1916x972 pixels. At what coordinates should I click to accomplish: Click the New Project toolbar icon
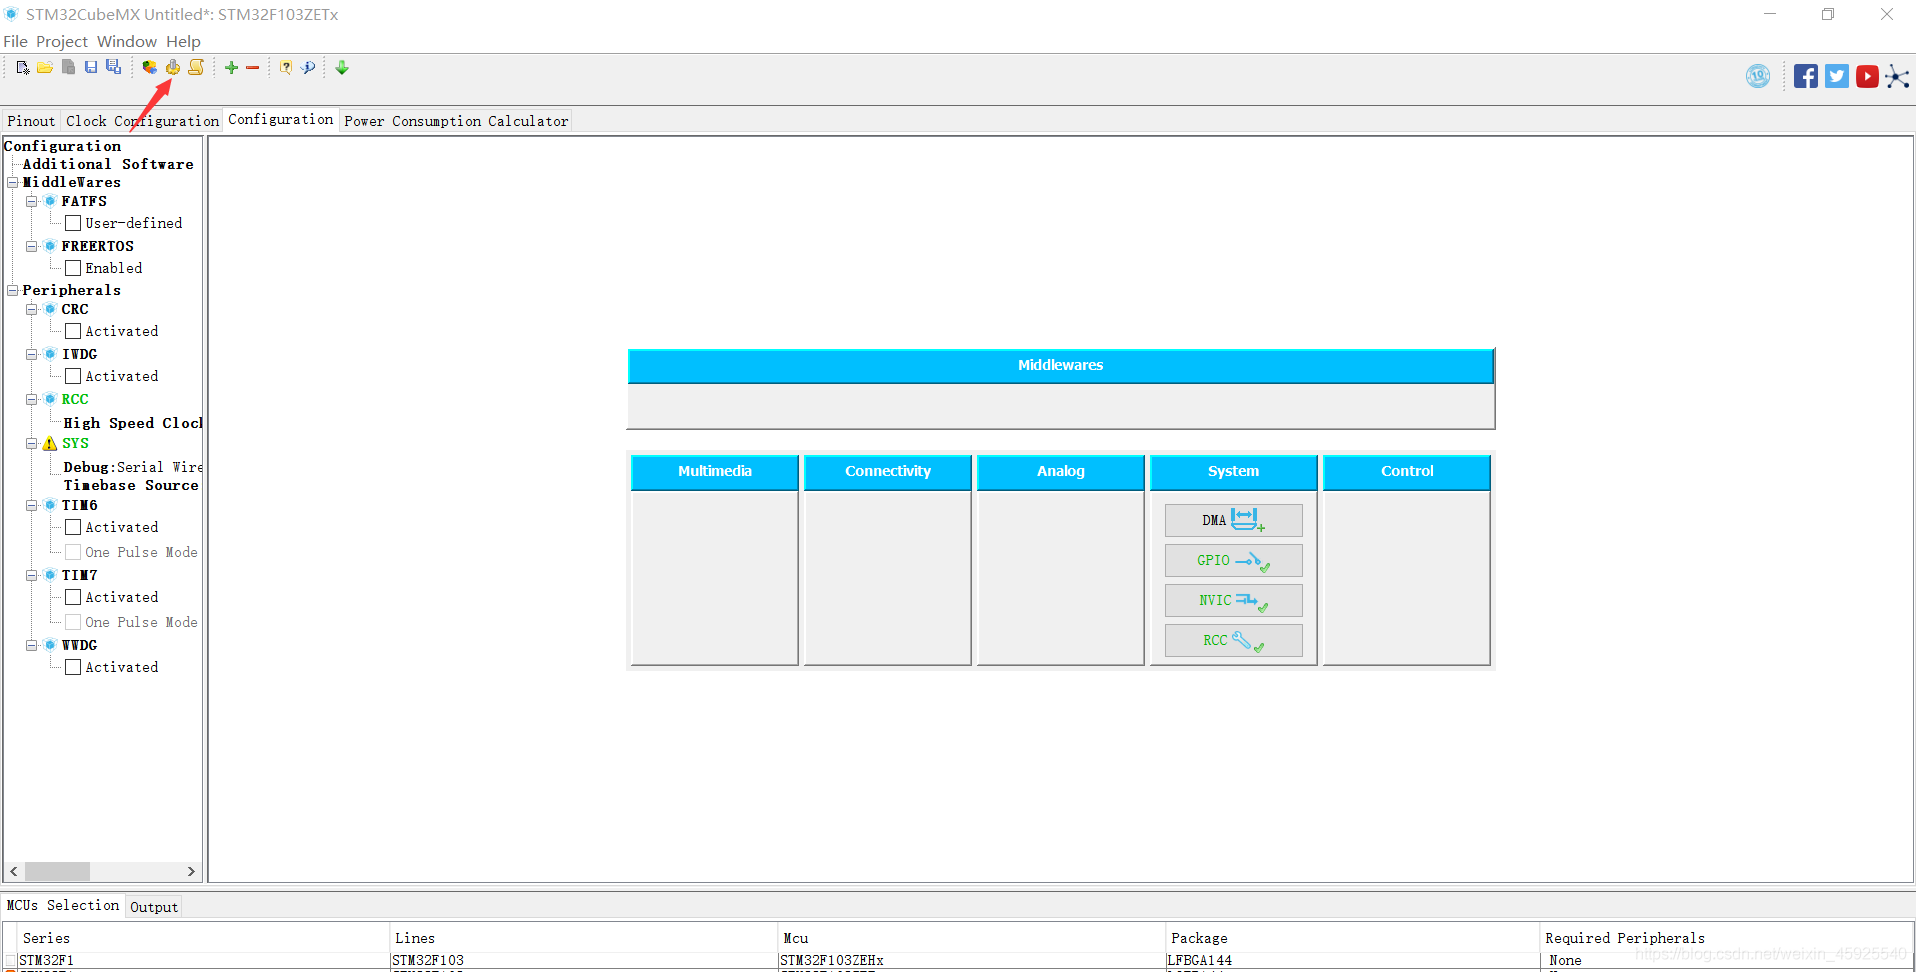pos(22,67)
